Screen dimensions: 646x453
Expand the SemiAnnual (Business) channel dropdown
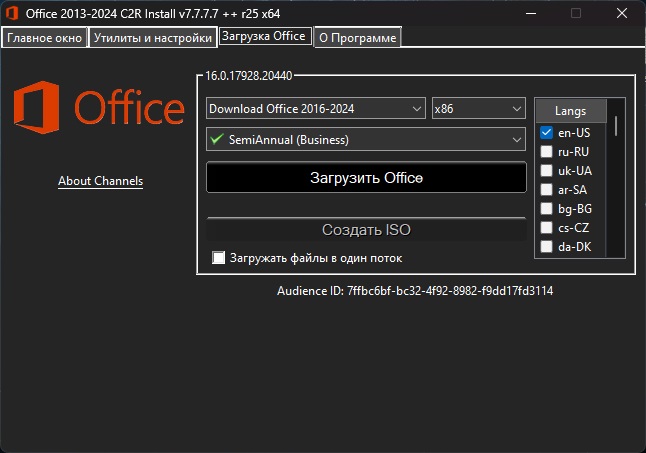366,139
